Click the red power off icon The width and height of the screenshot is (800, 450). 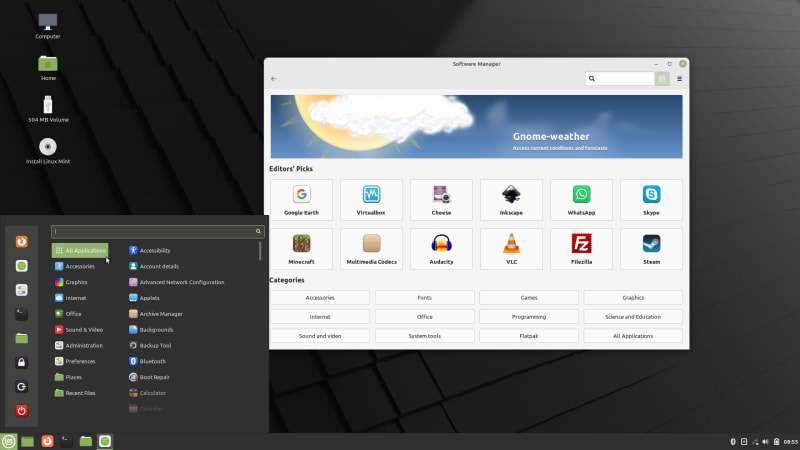[21, 411]
